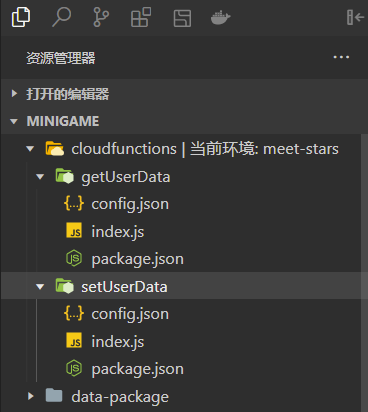
Task: Open the Search magnifier icon
Action: pos(62,17)
